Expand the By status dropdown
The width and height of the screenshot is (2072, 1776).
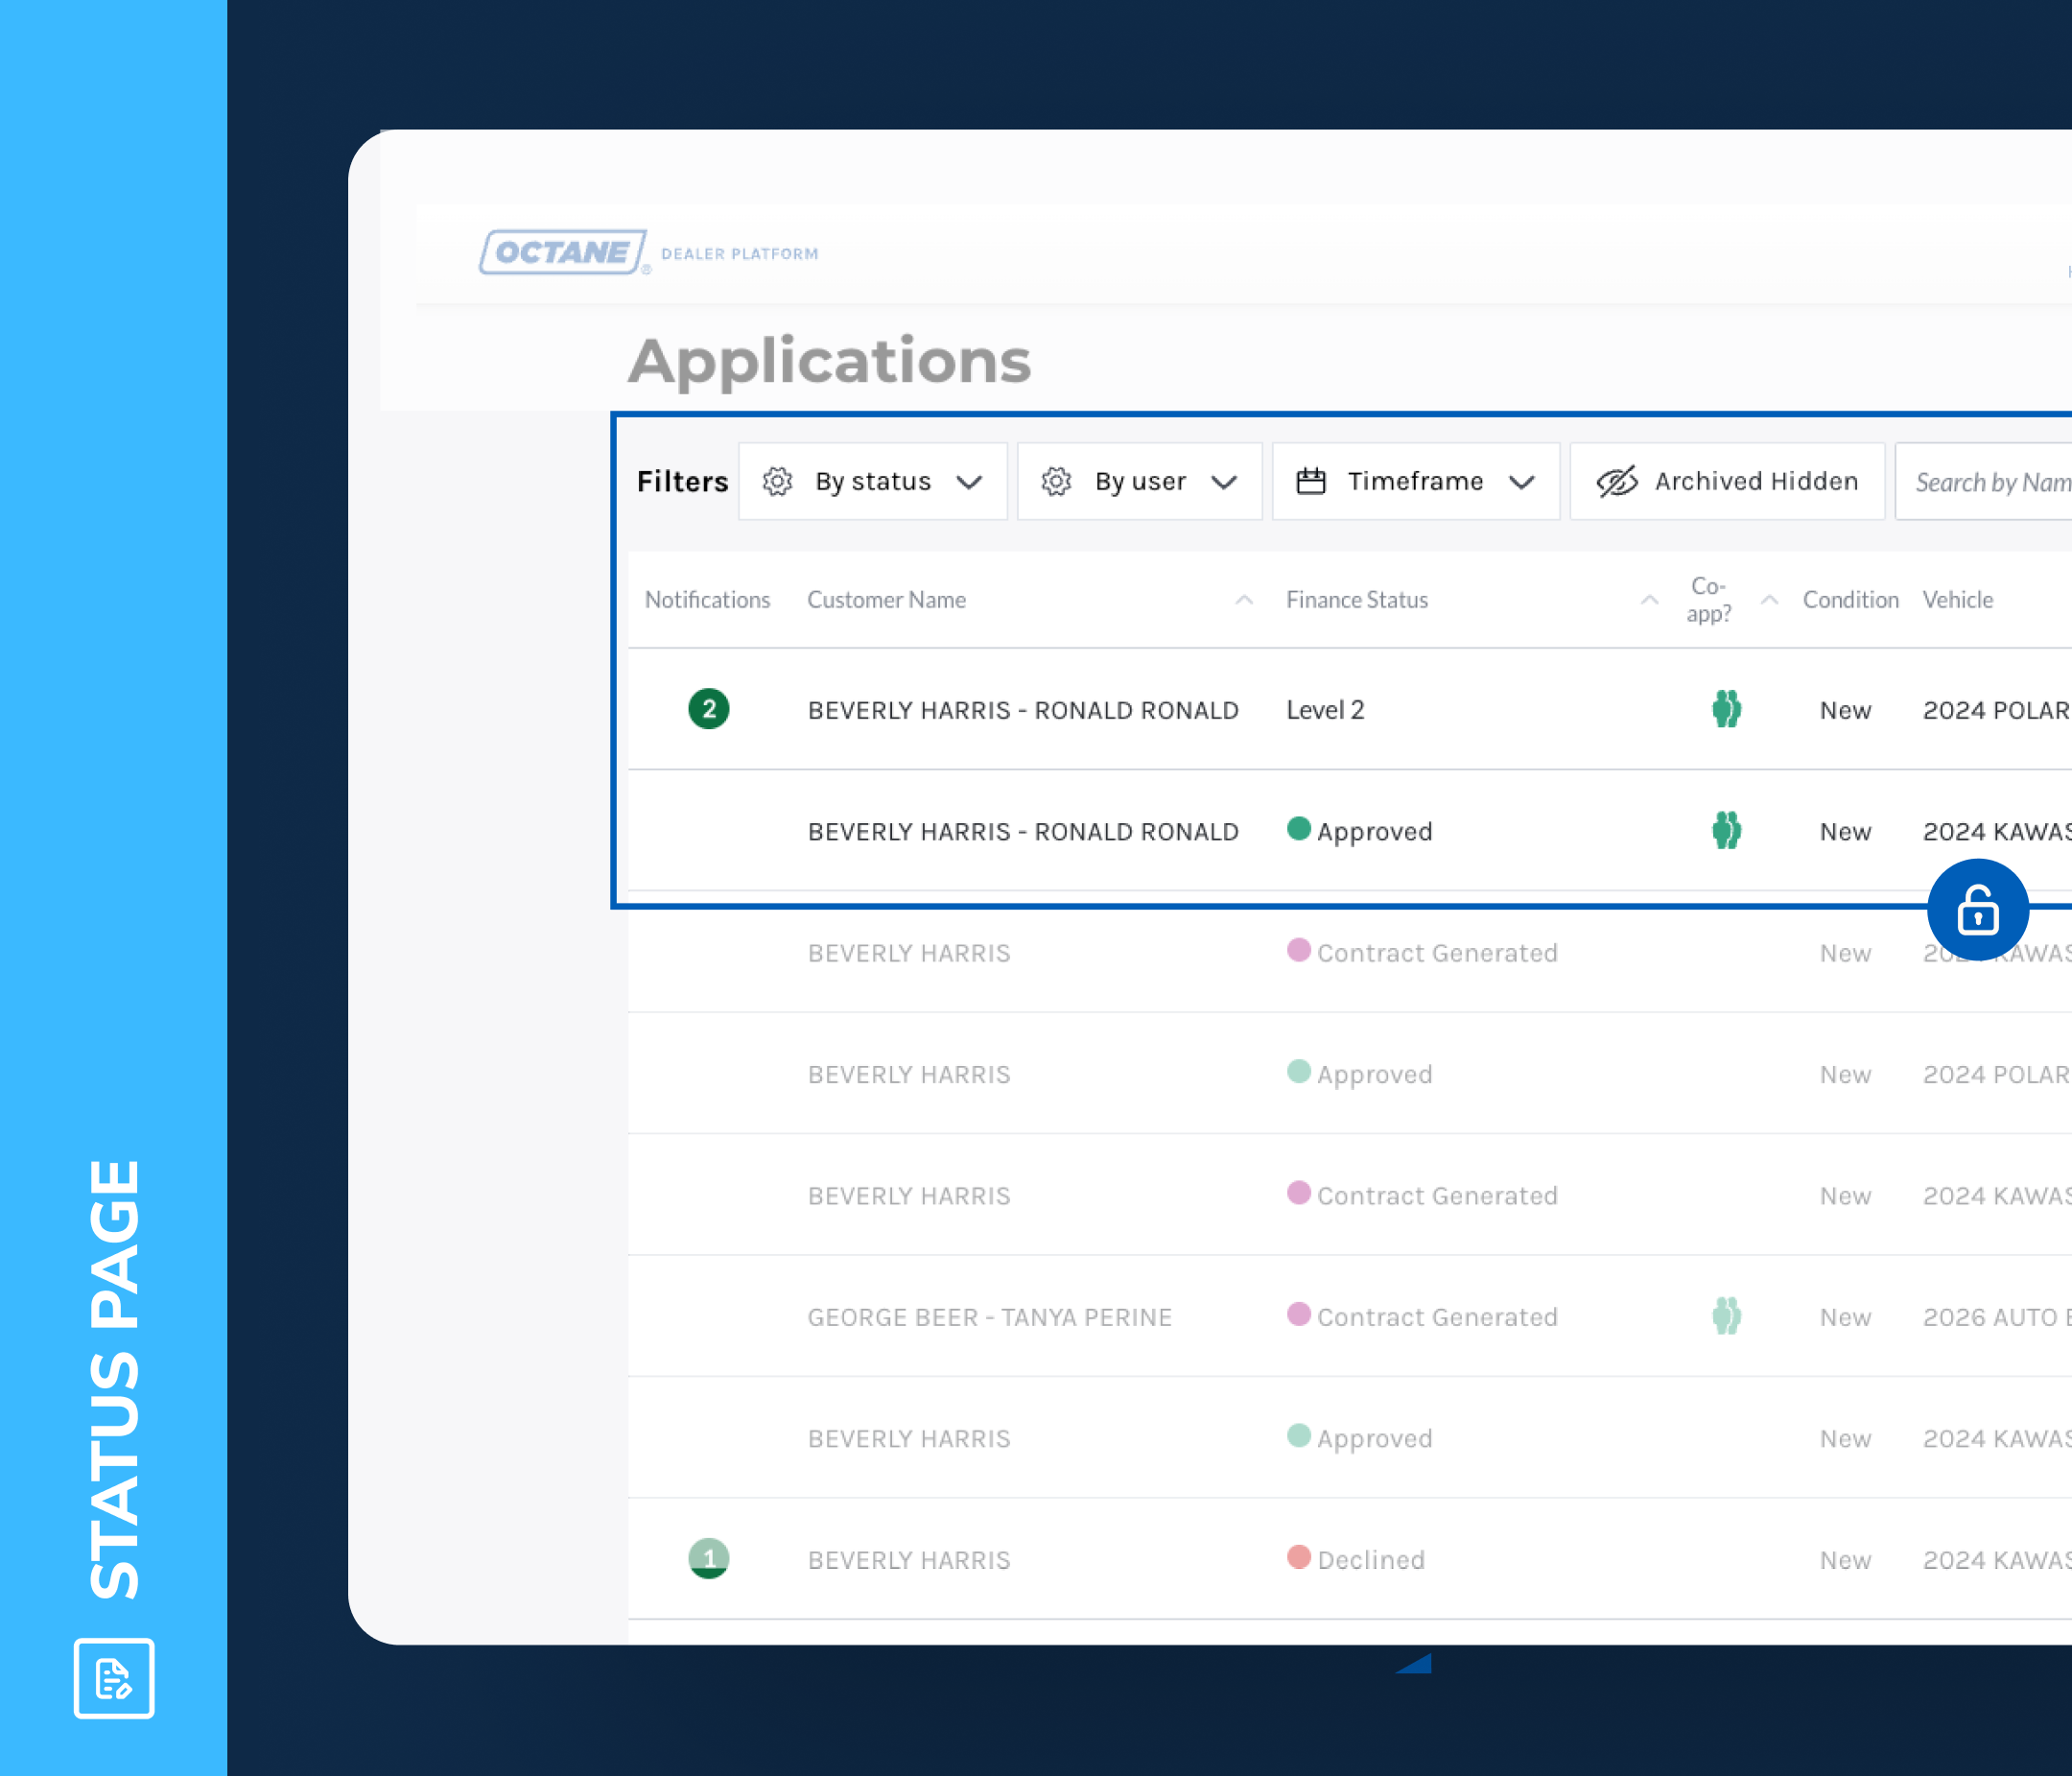pyautogui.click(x=971, y=482)
